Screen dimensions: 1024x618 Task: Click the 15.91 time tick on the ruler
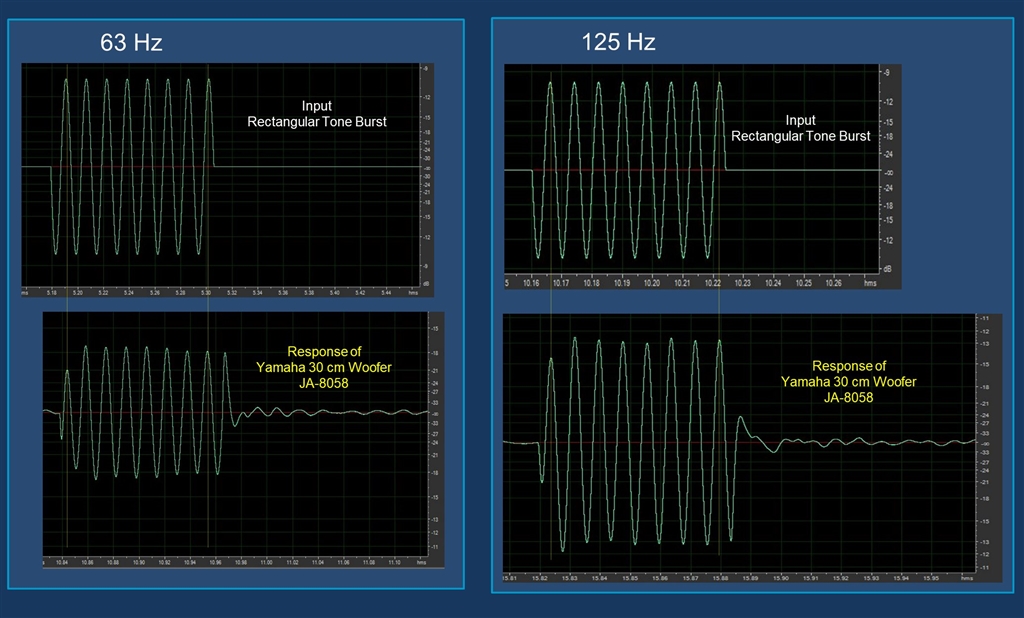810,578
